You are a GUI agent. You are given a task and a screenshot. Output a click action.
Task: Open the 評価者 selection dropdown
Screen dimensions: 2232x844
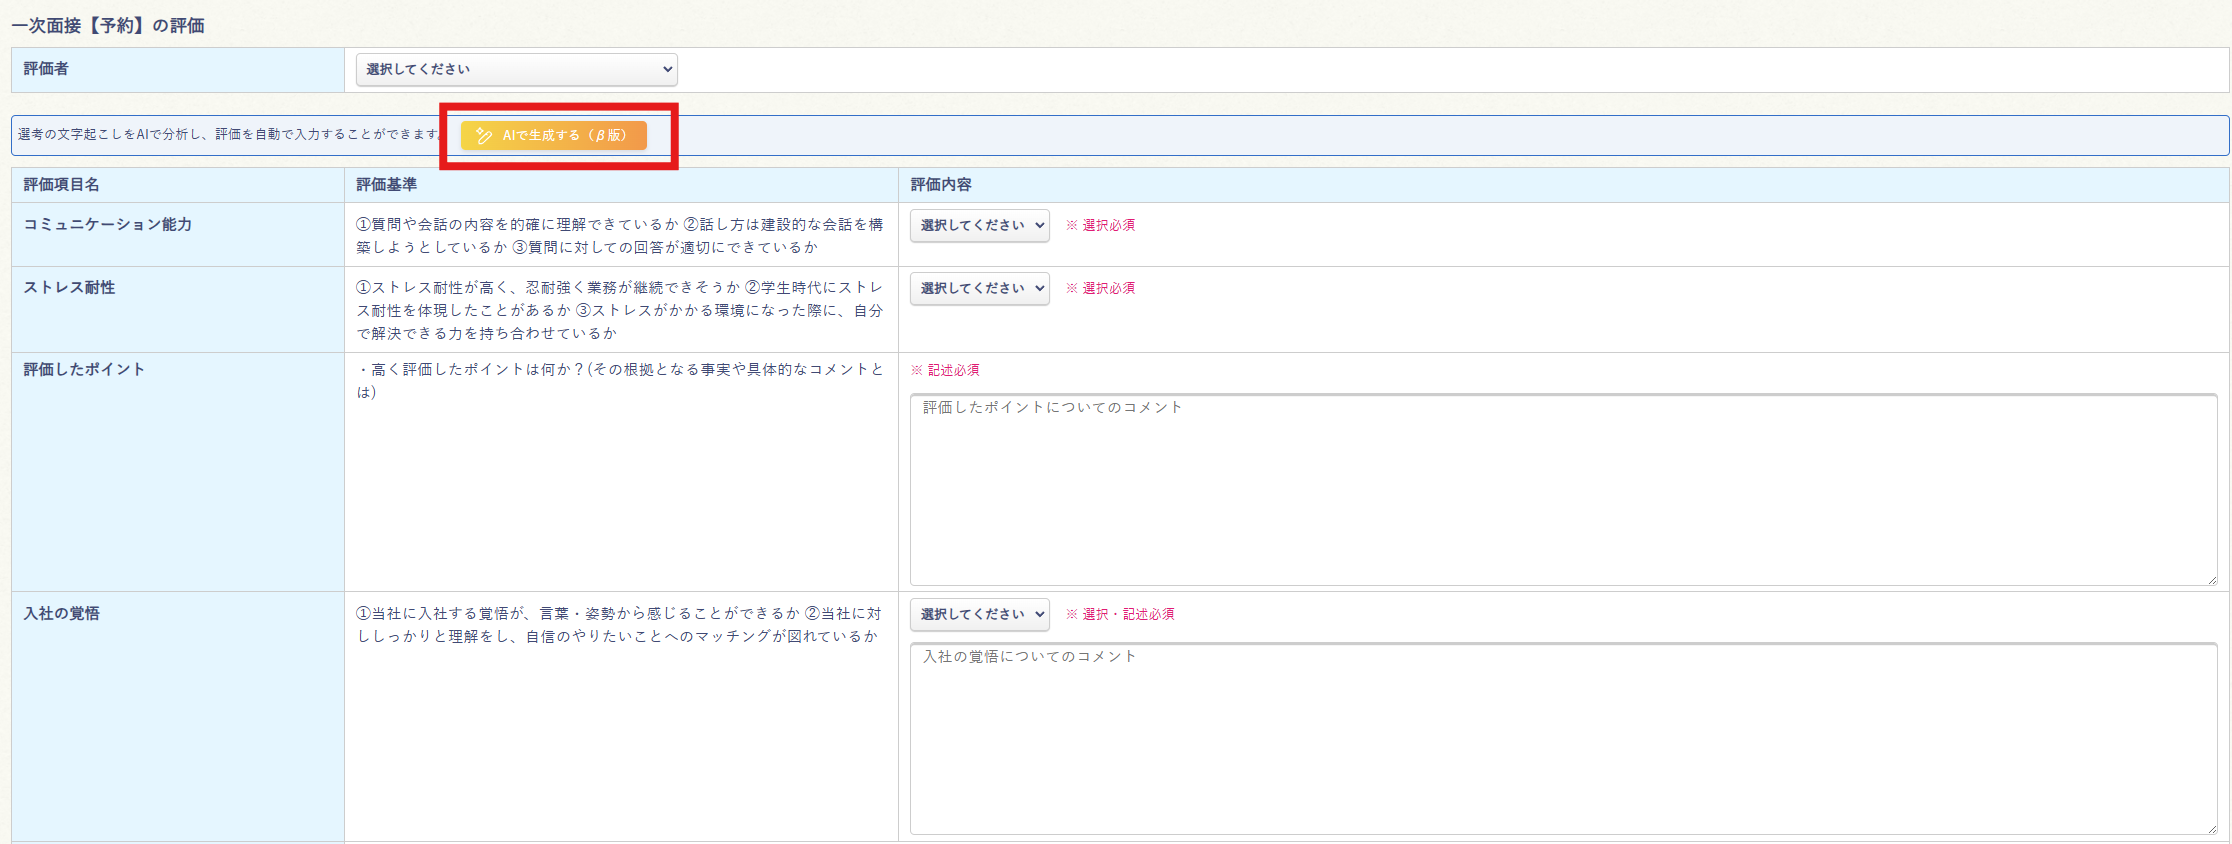click(x=516, y=70)
